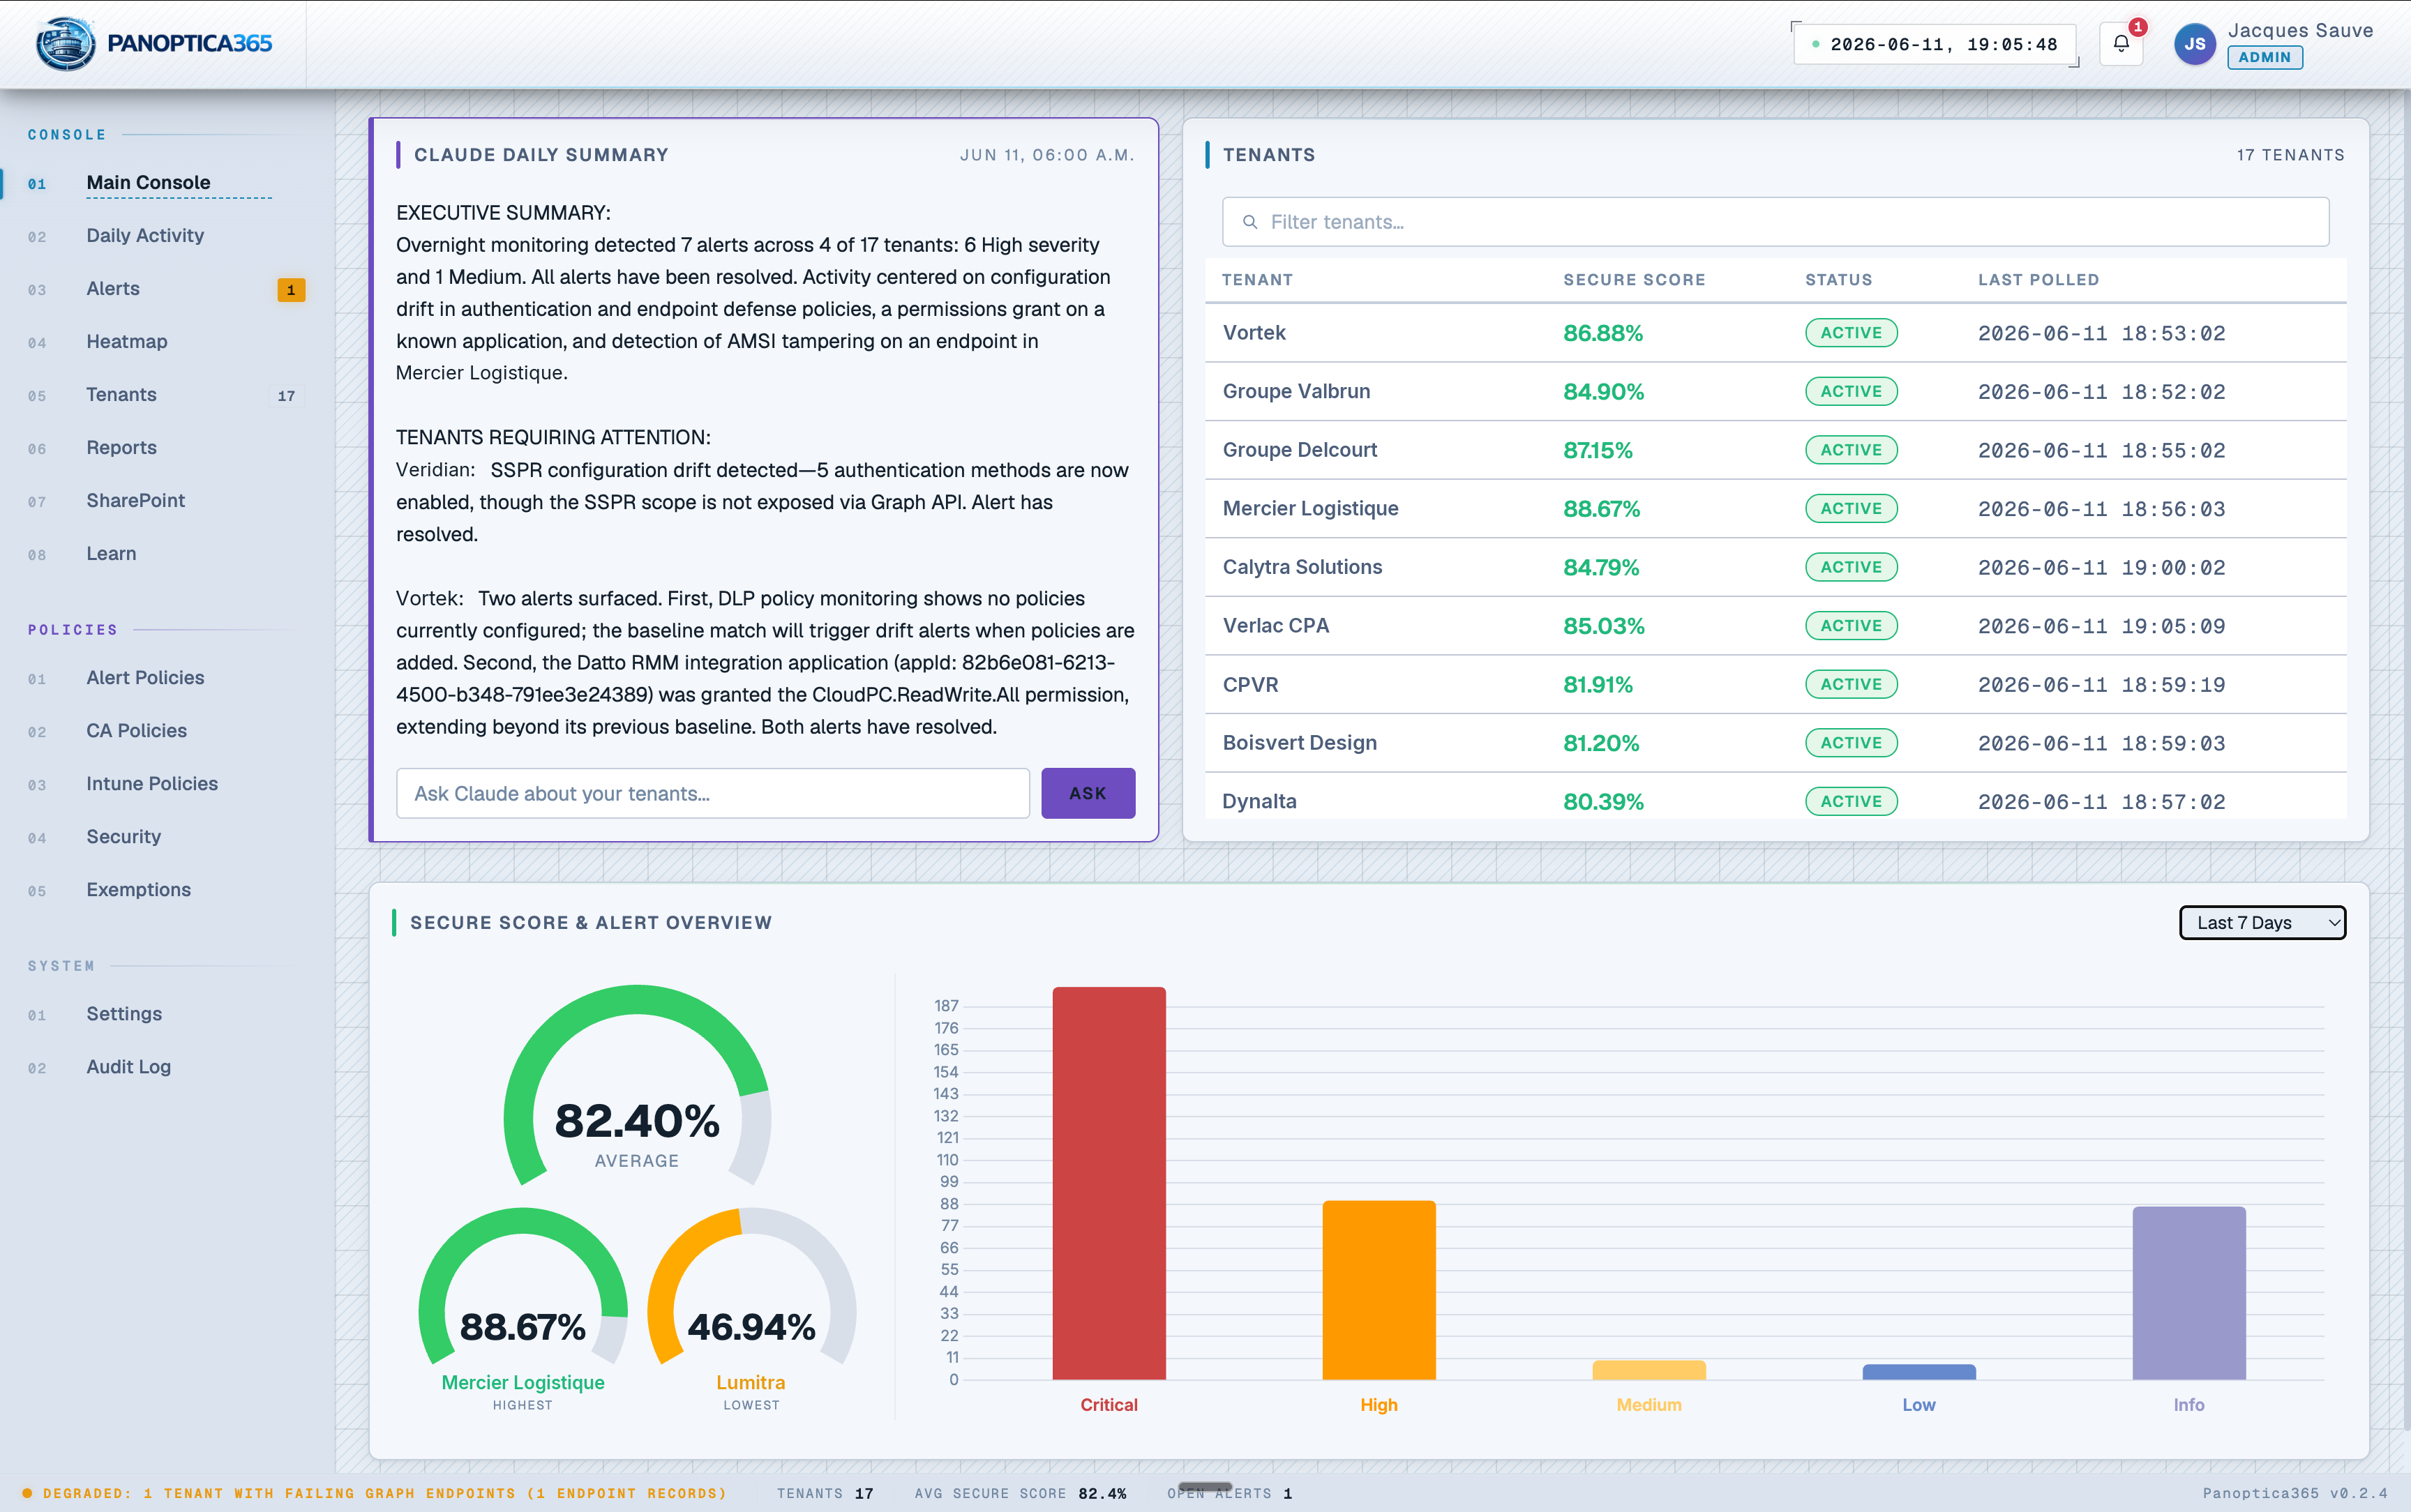Screen dimensions: 2411x1512
Task: Open CA Policies section
Action: pyautogui.click(x=137, y=731)
